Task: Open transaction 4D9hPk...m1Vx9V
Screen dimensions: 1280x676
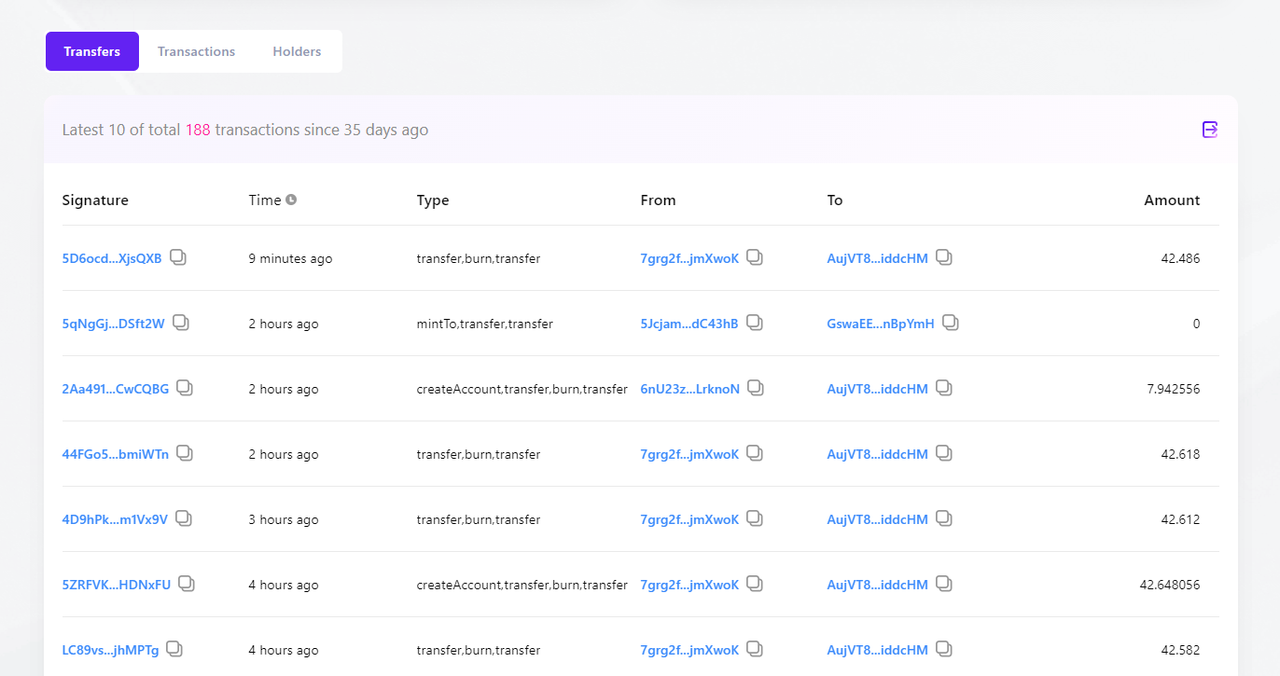Action: tap(114, 519)
